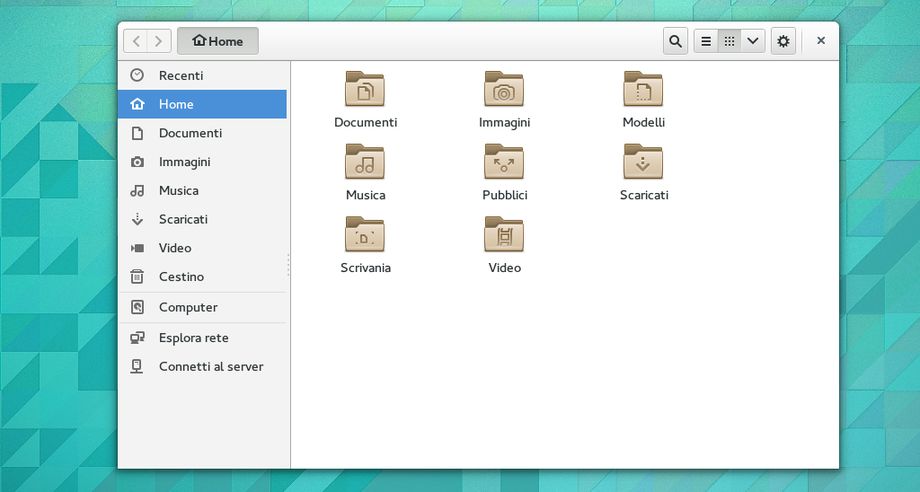
Task: Open the gear settings menu
Action: click(783, 41)
